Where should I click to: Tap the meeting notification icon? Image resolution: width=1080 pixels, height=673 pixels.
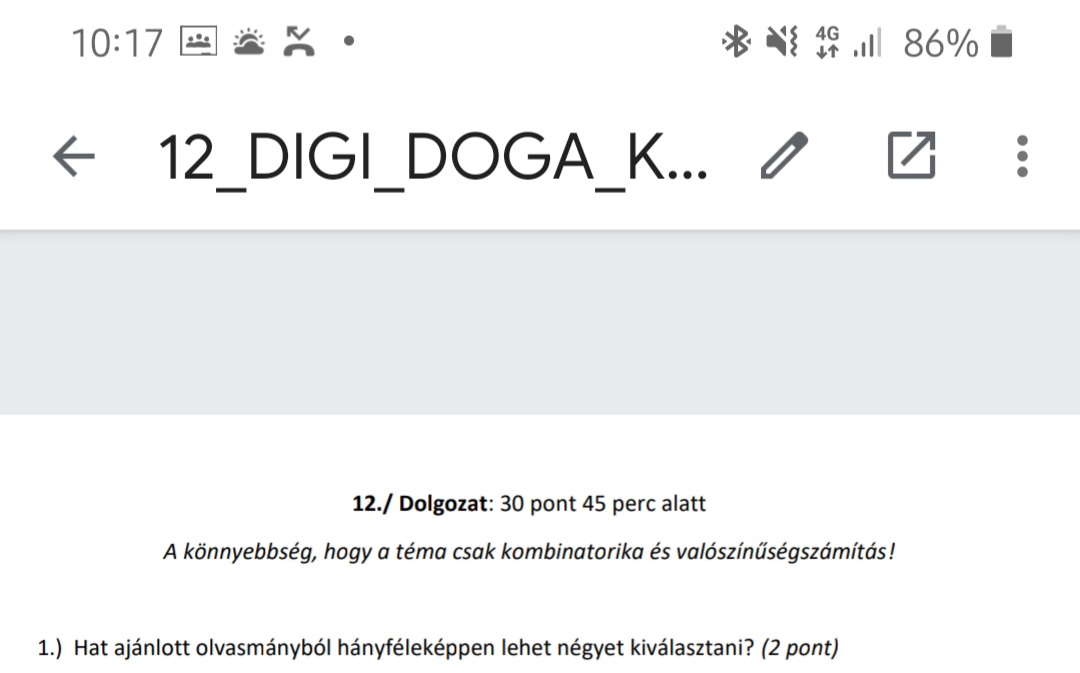coord(198,41)
